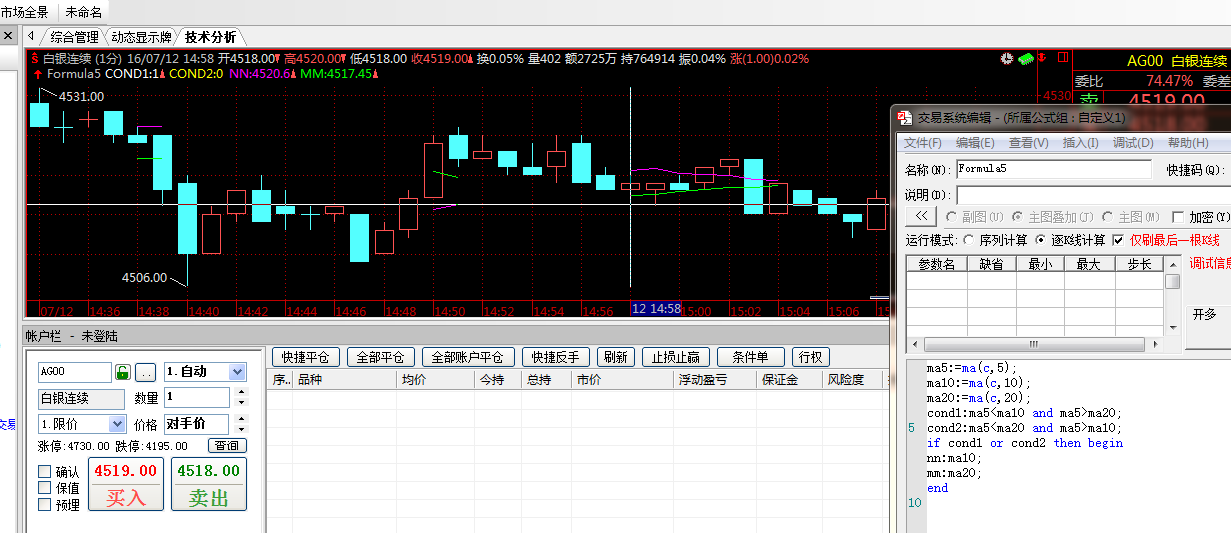1231x533 pixels.
Task: Click the green chip icon above chart
Action: [x=1026, y=59]
